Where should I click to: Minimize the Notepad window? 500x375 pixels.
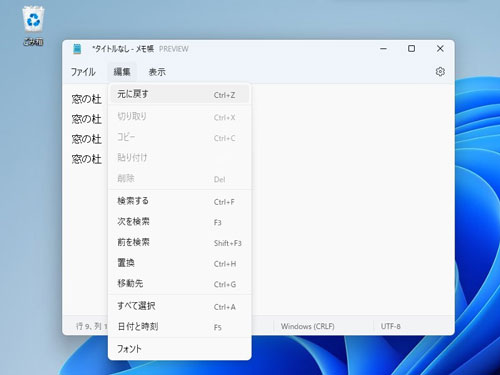pos(383,49)
